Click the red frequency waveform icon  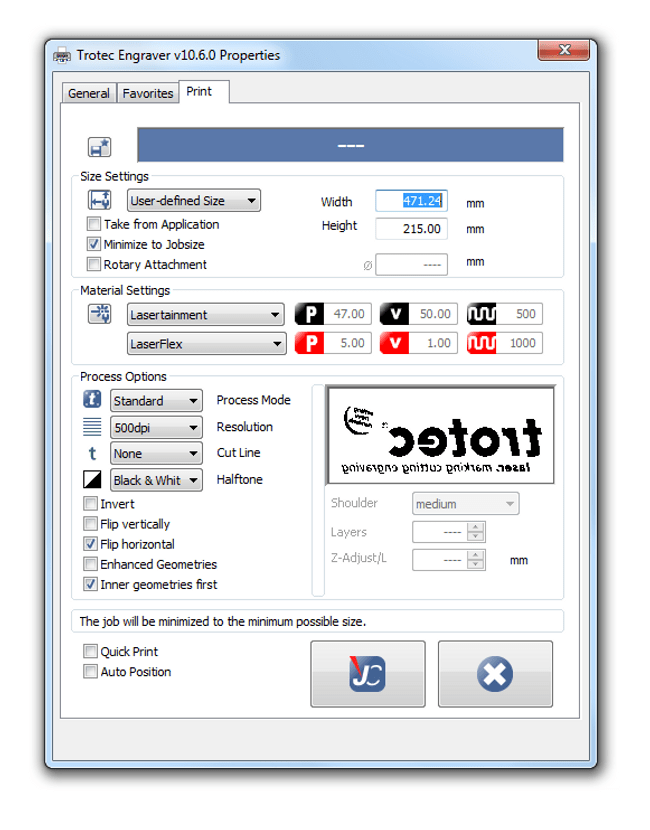click(x=481, y=343)
